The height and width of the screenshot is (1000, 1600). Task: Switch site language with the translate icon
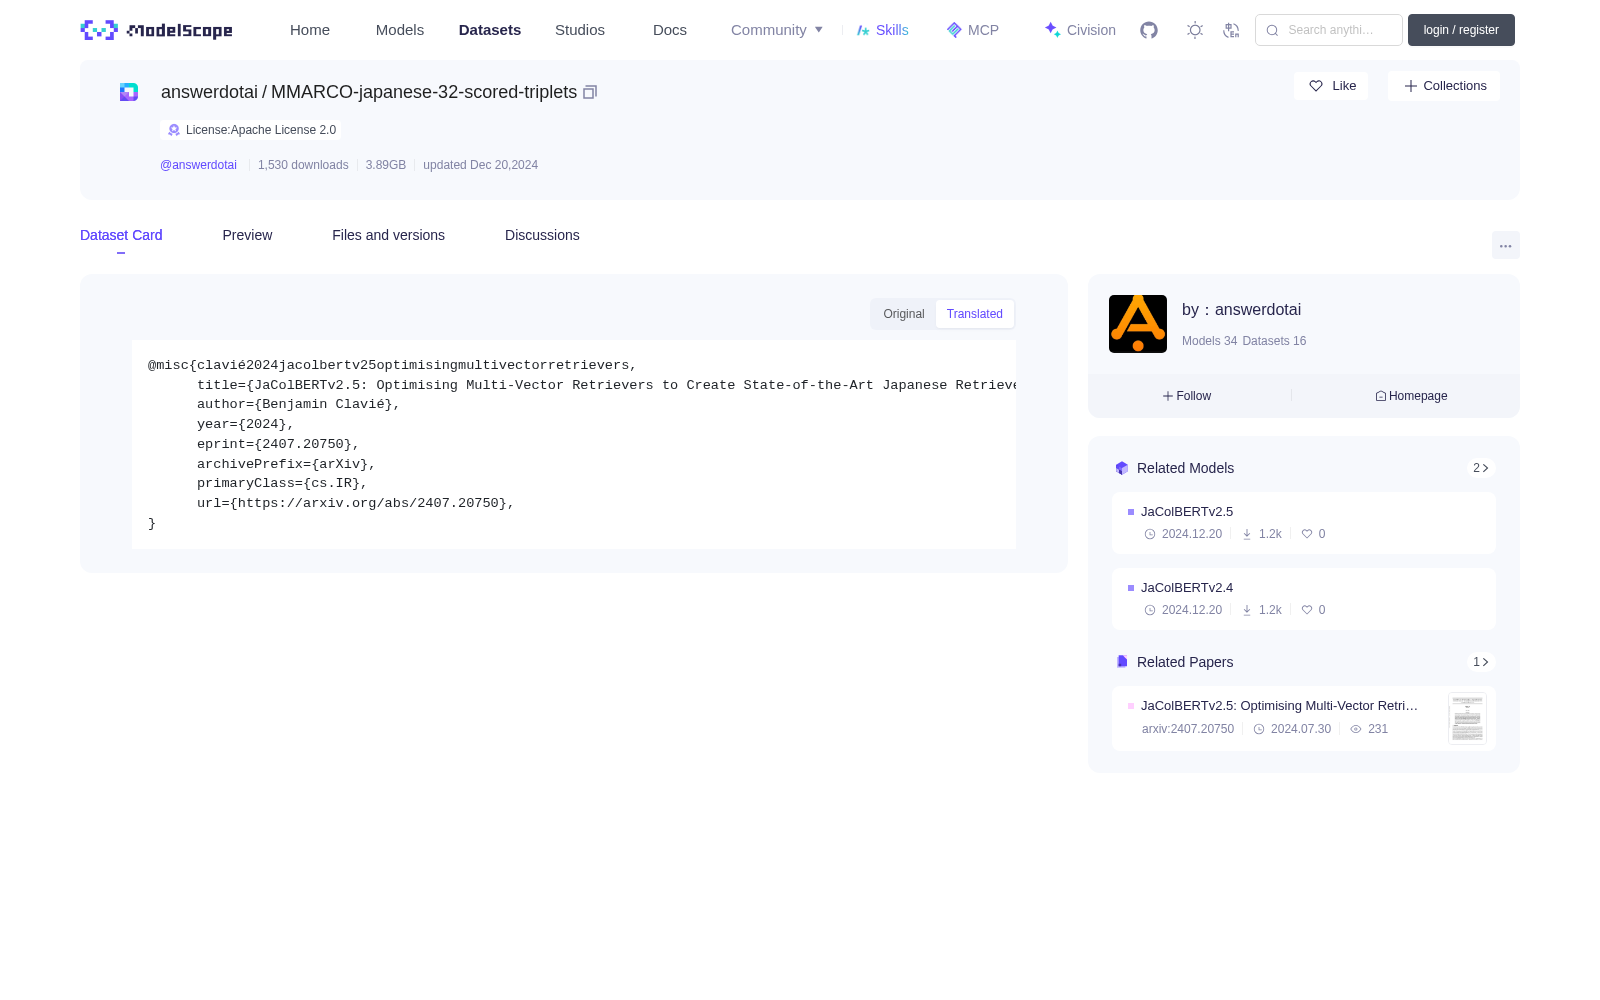(1232, 30)
